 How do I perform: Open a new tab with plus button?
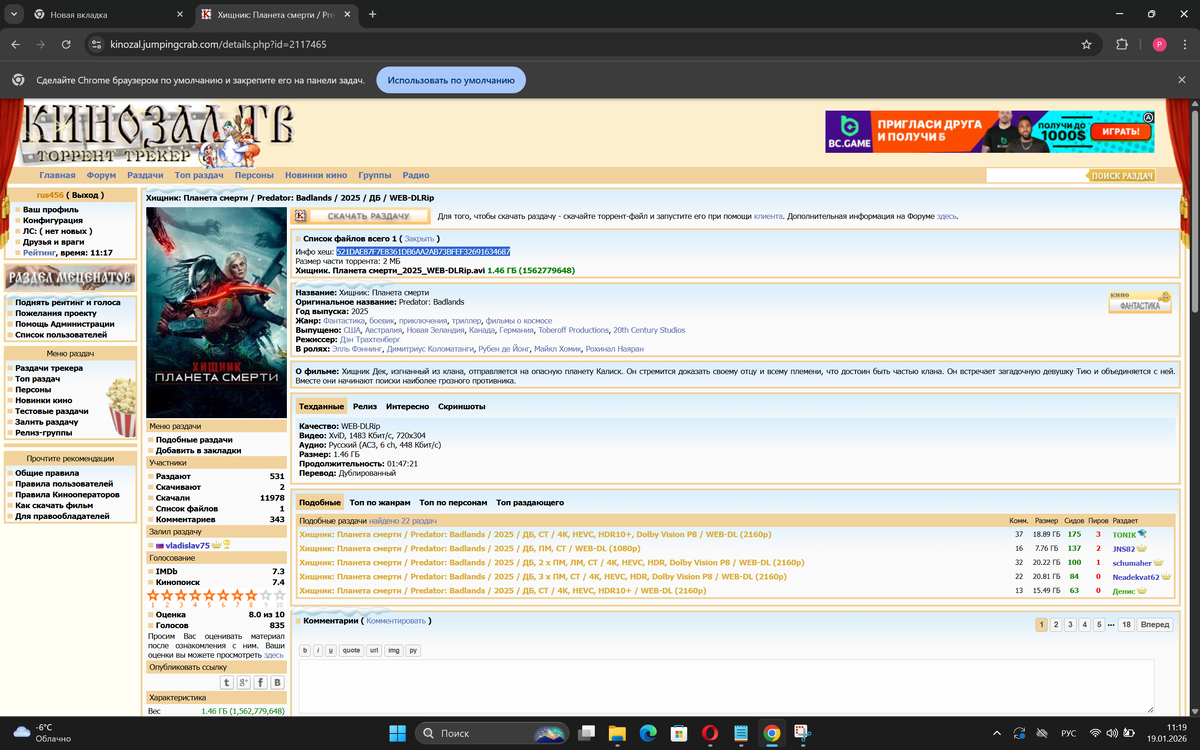tap(373, 14)
